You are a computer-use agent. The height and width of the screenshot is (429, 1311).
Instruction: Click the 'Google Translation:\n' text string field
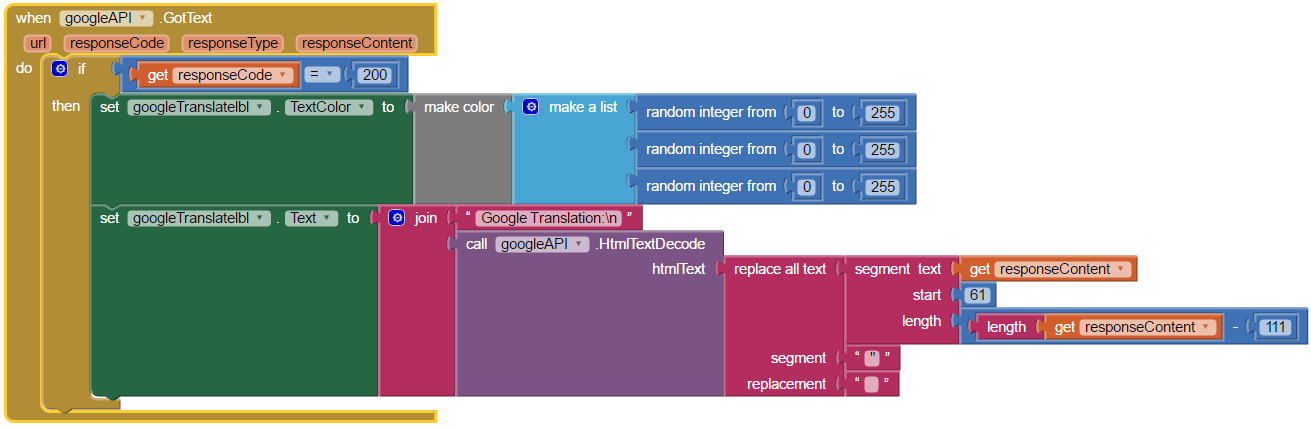coord(550,218)
